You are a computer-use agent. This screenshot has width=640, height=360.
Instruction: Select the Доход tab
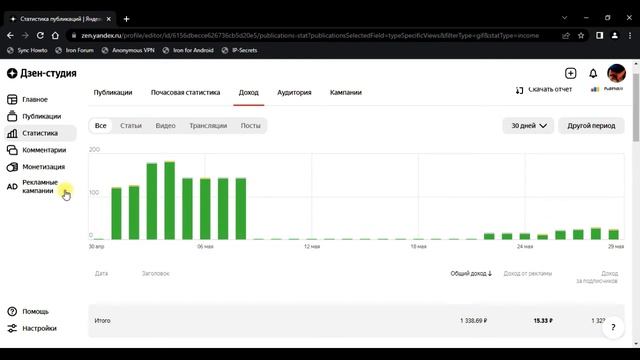(x=249, y=92)
